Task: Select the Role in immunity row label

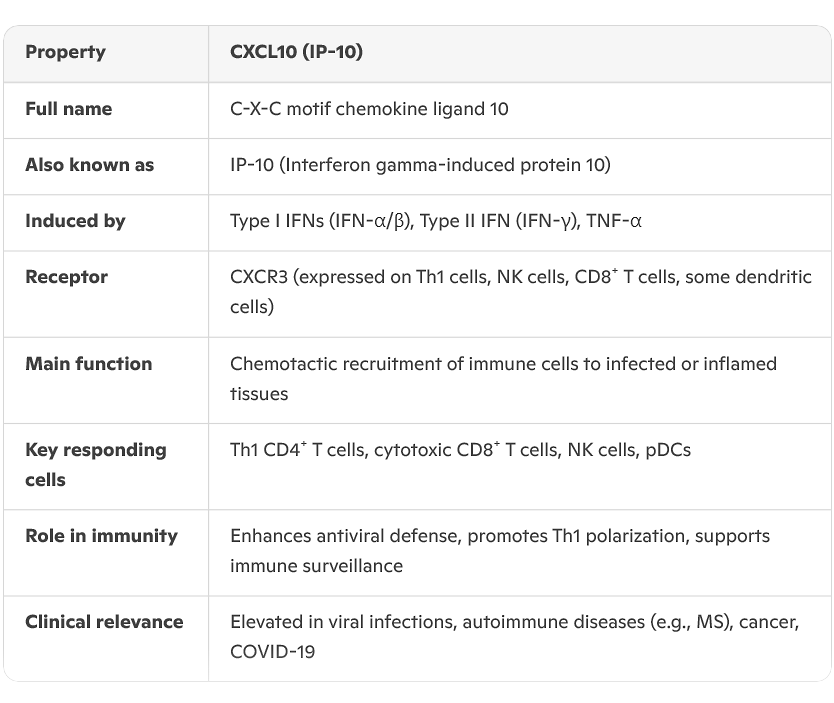Action: (101, 536)
